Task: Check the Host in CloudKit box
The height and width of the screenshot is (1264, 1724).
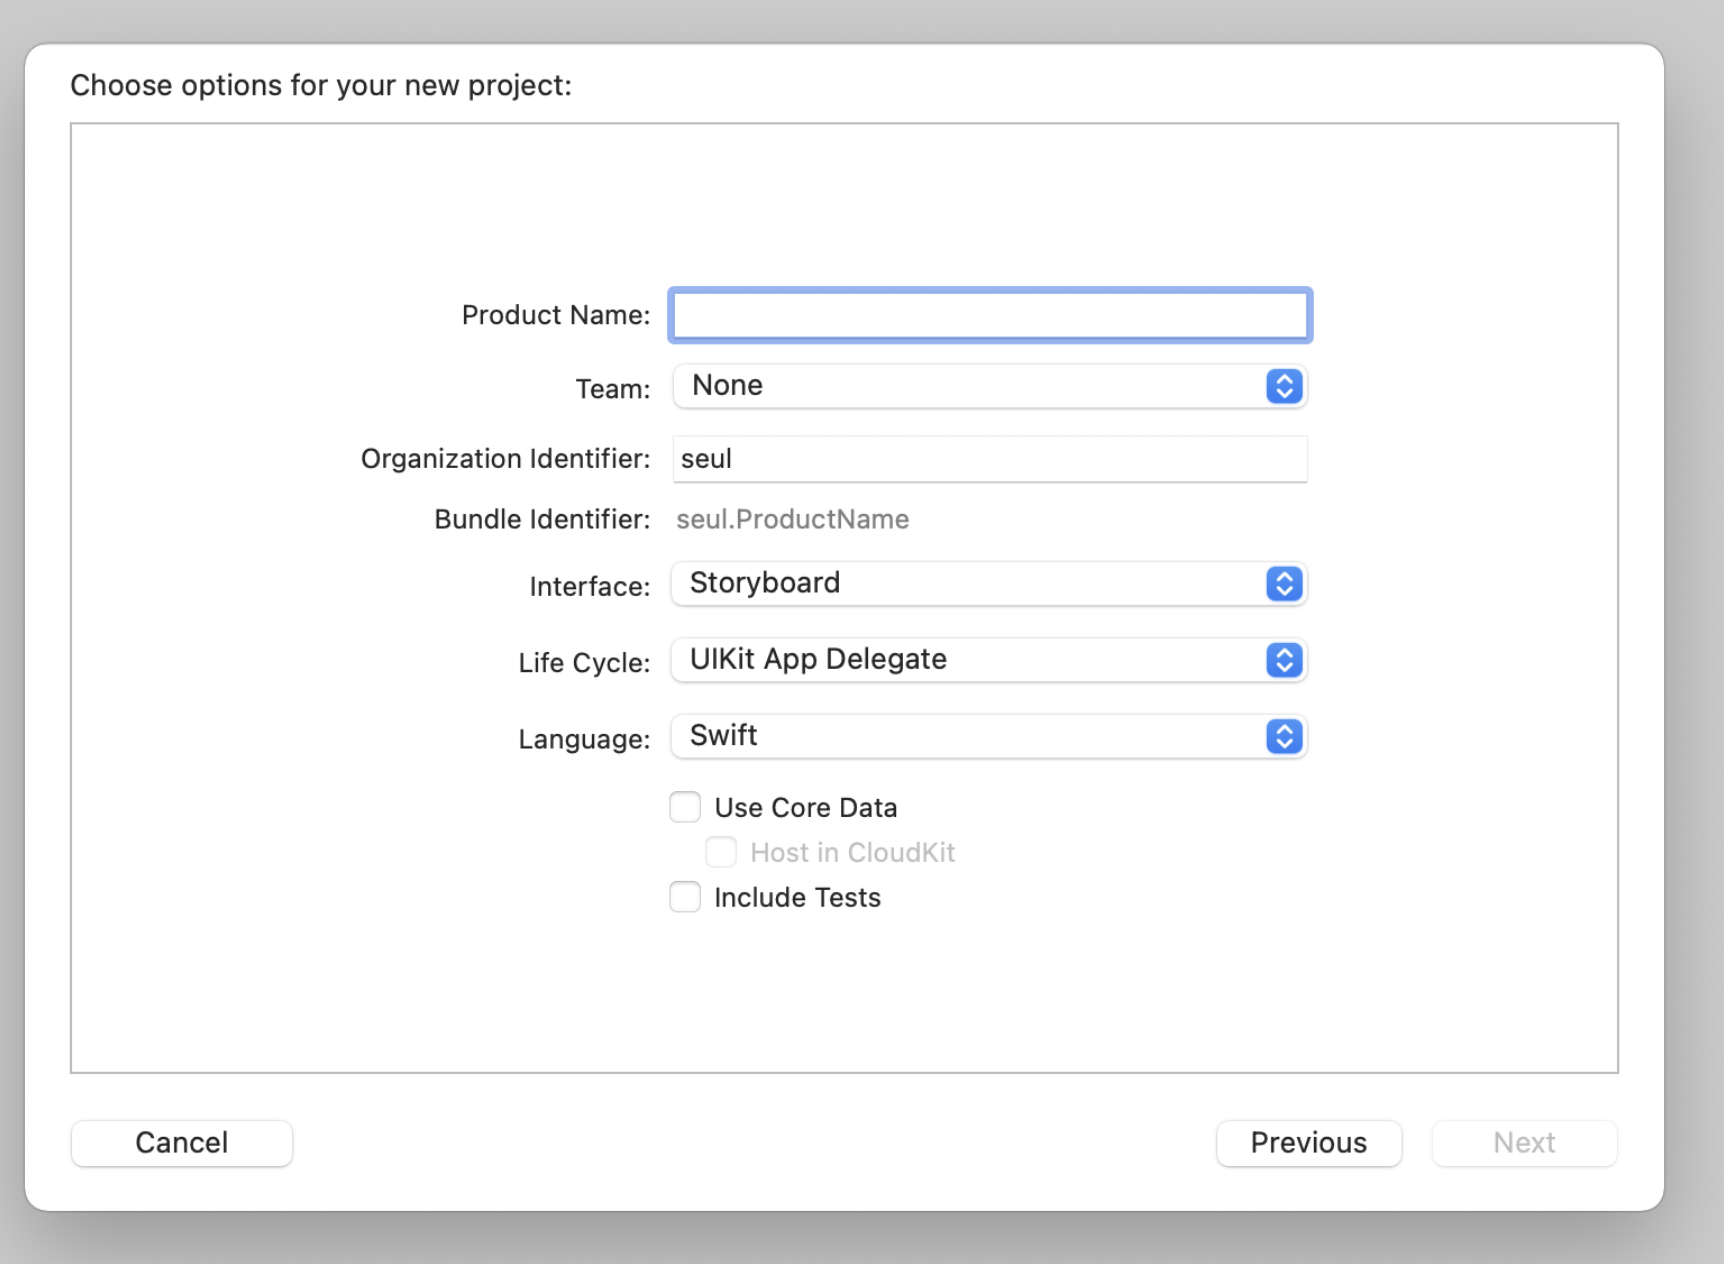Action: pyautogui.click(x=721, y=852)
